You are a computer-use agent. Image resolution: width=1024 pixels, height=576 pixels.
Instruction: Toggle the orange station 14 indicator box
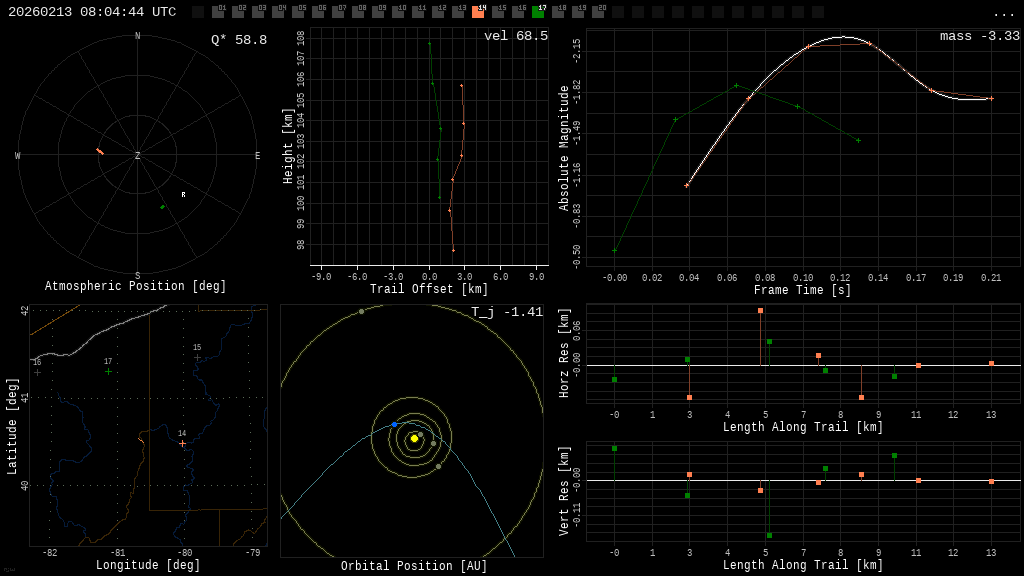point(478,12)
